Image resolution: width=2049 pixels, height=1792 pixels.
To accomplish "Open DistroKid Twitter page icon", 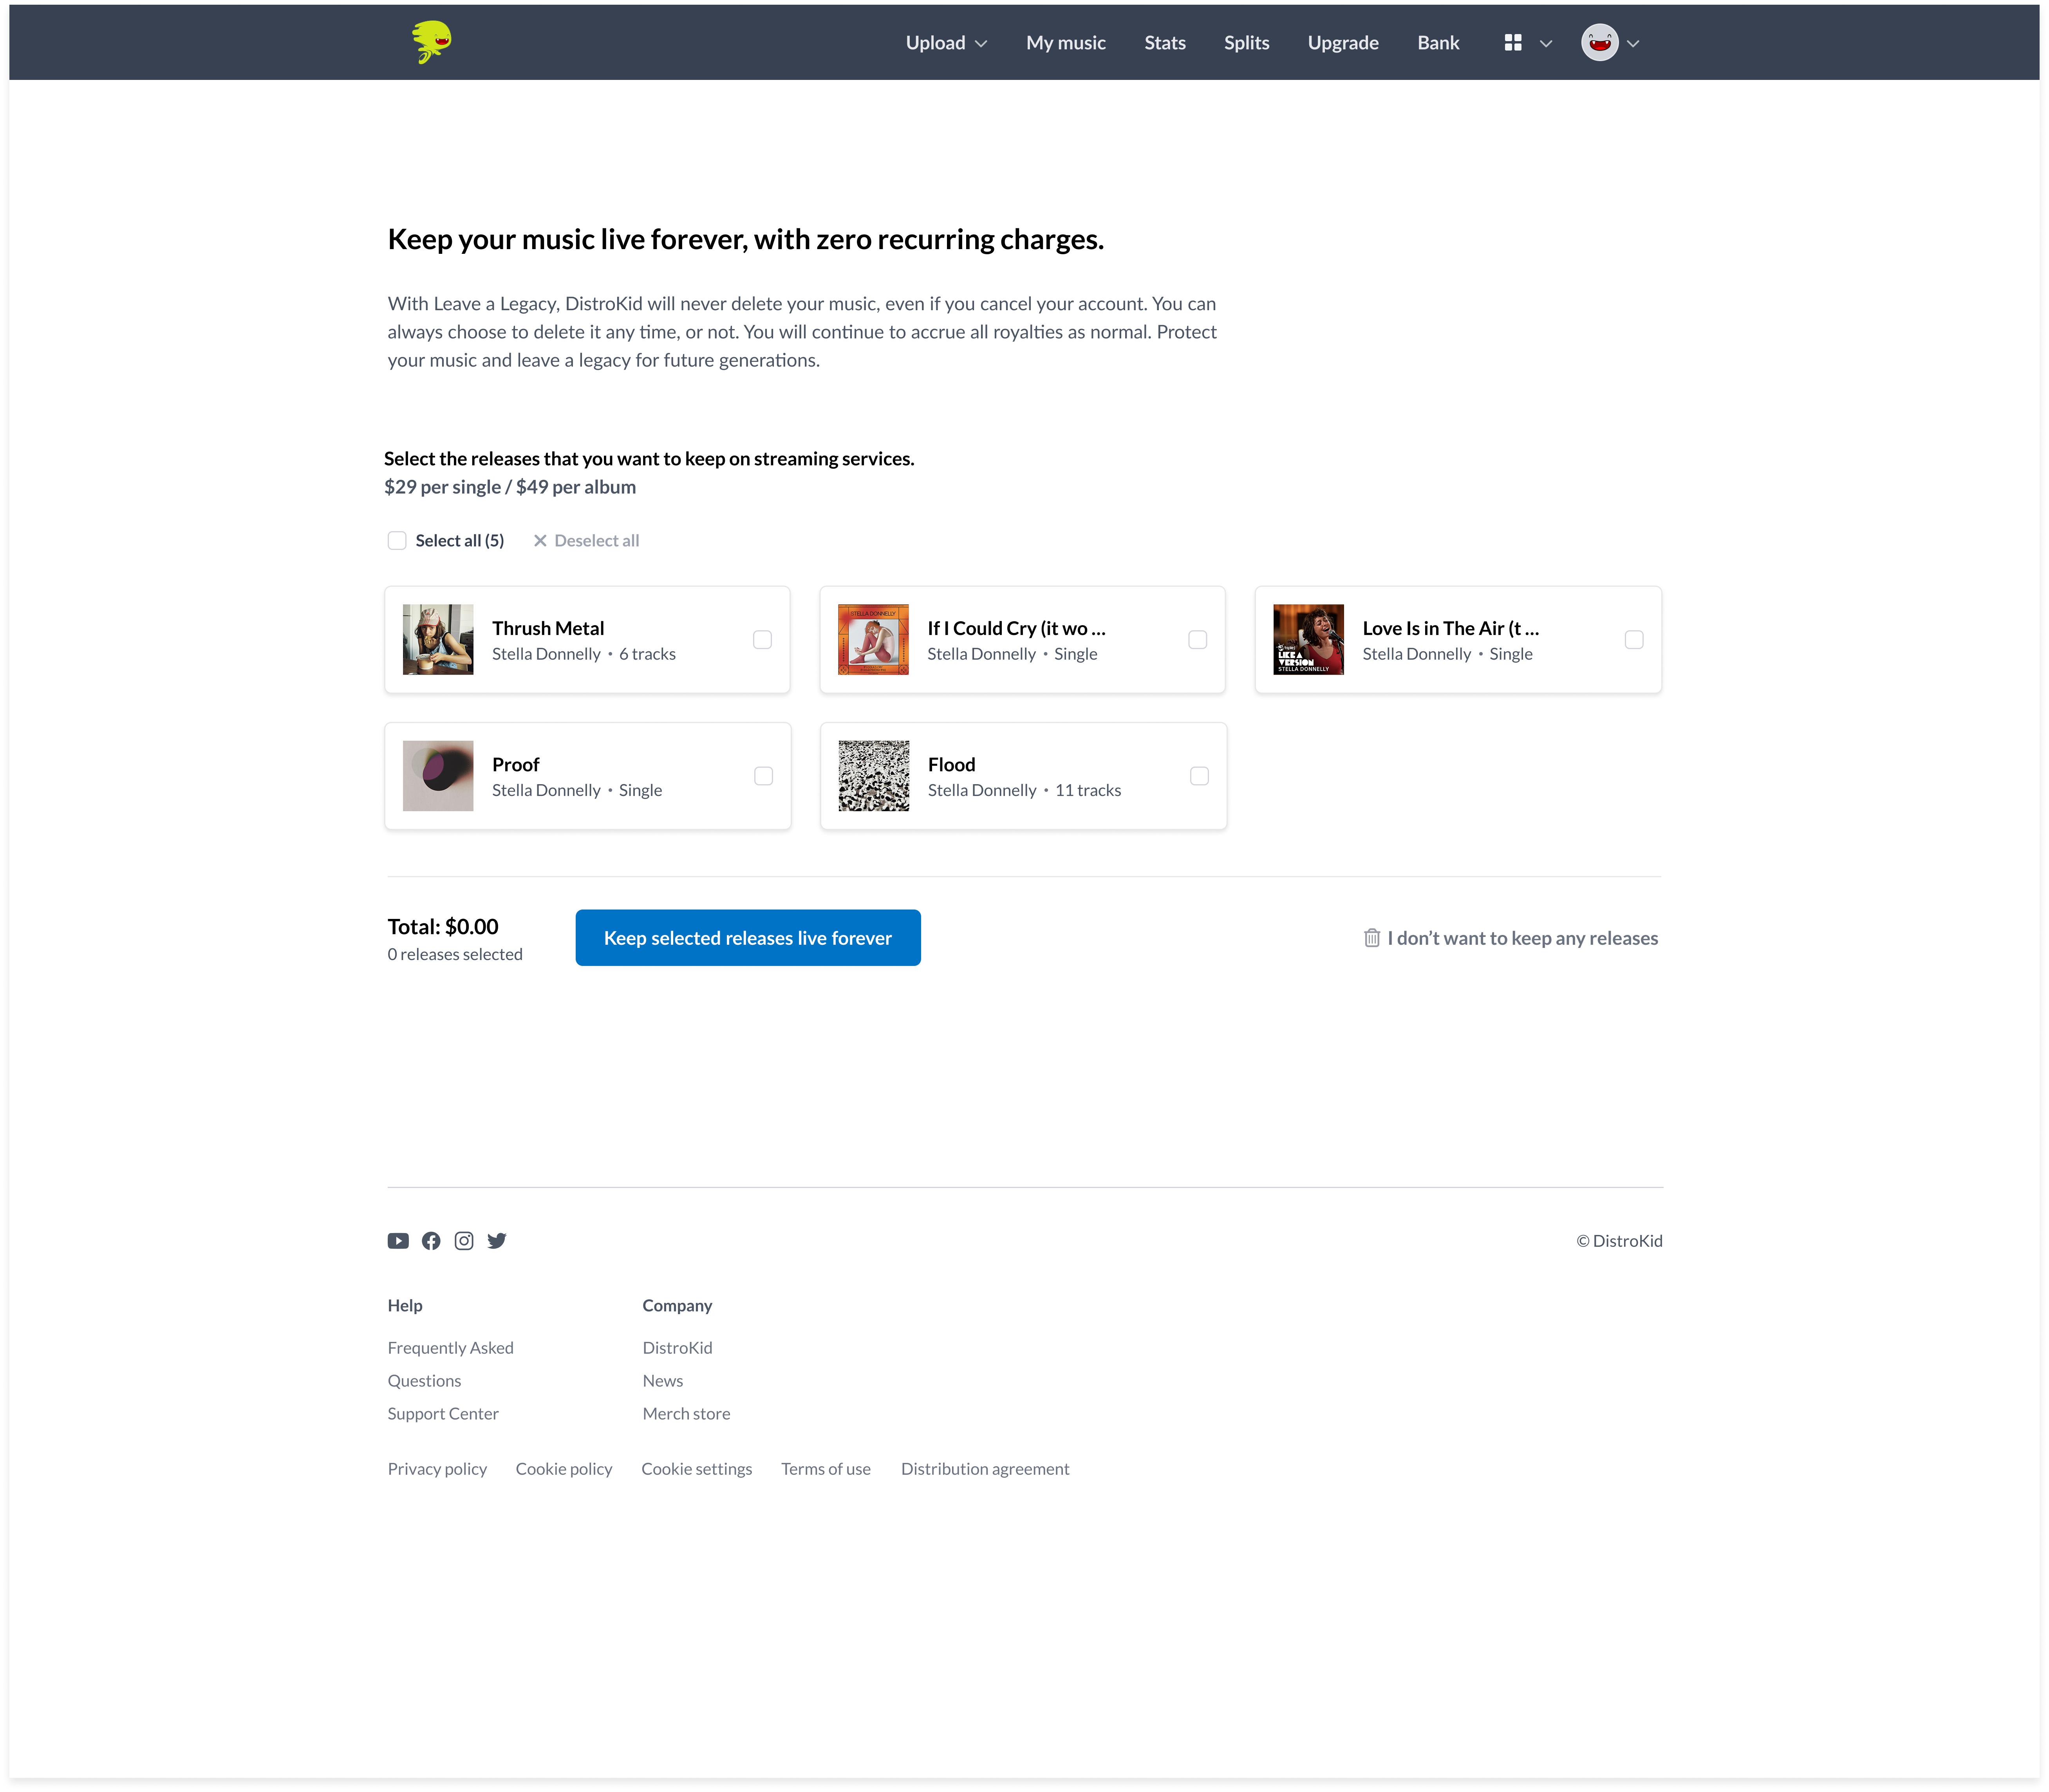I will (x=497, y=1241).
